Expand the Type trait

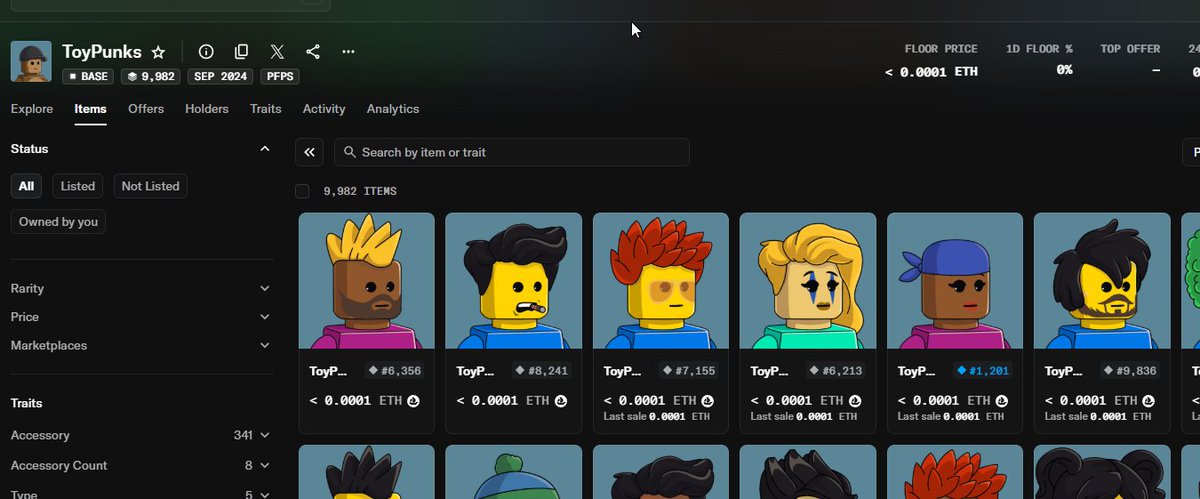pyautogui.click(x=140, y=493)
